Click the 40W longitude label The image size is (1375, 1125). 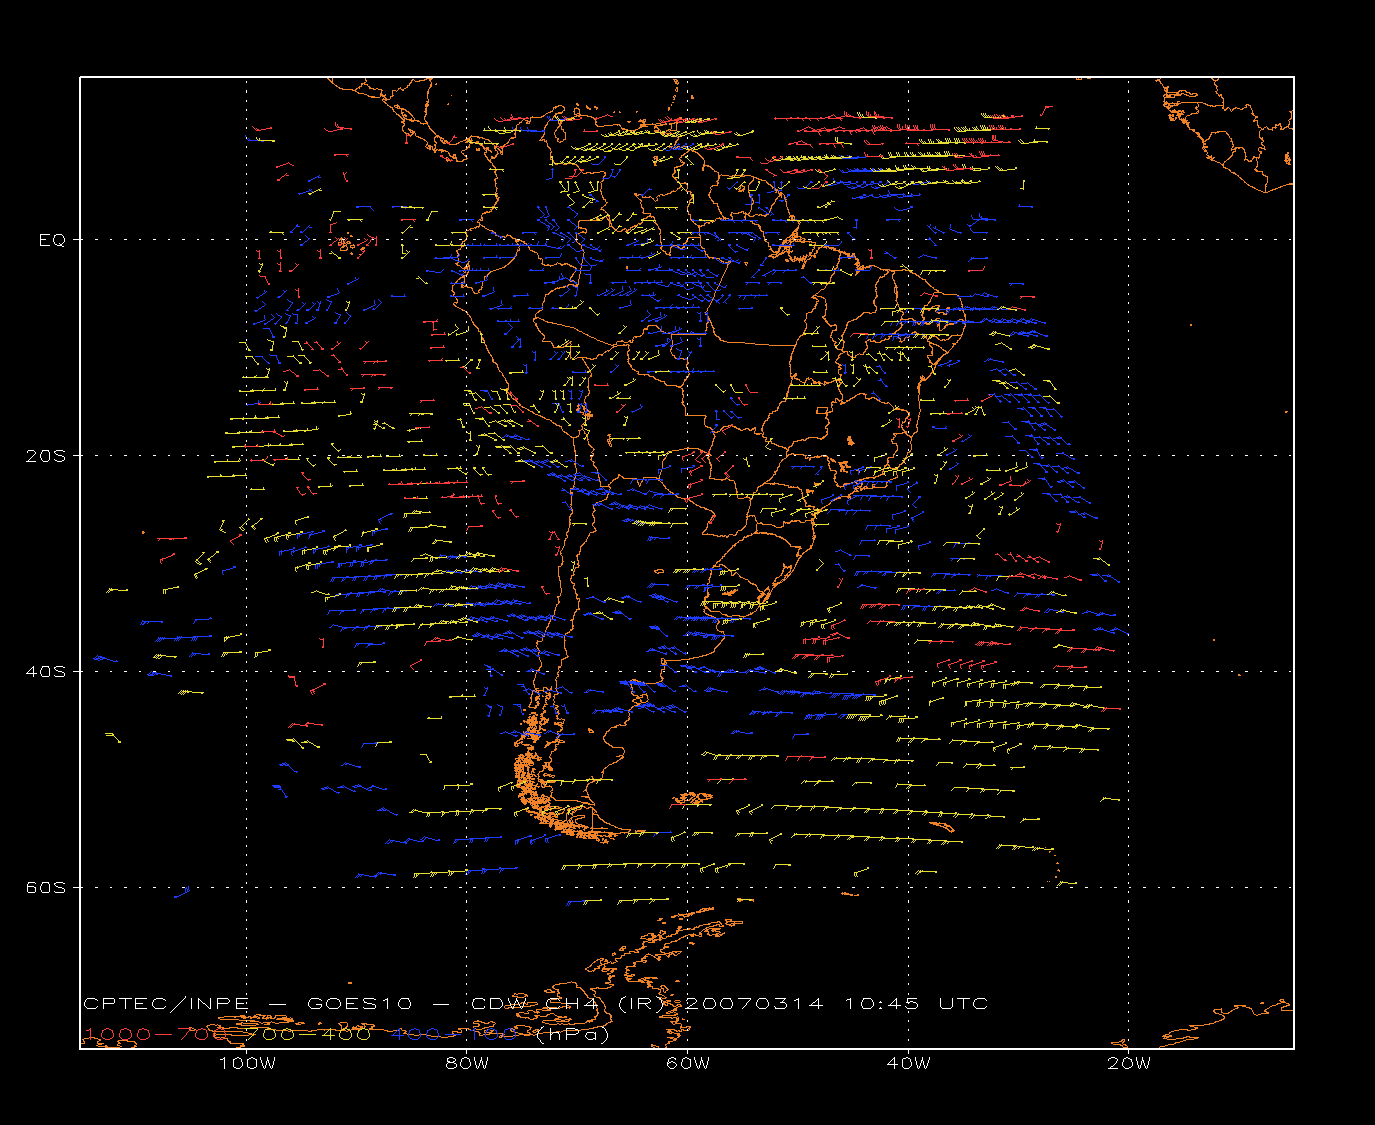tap(908, 1063)
